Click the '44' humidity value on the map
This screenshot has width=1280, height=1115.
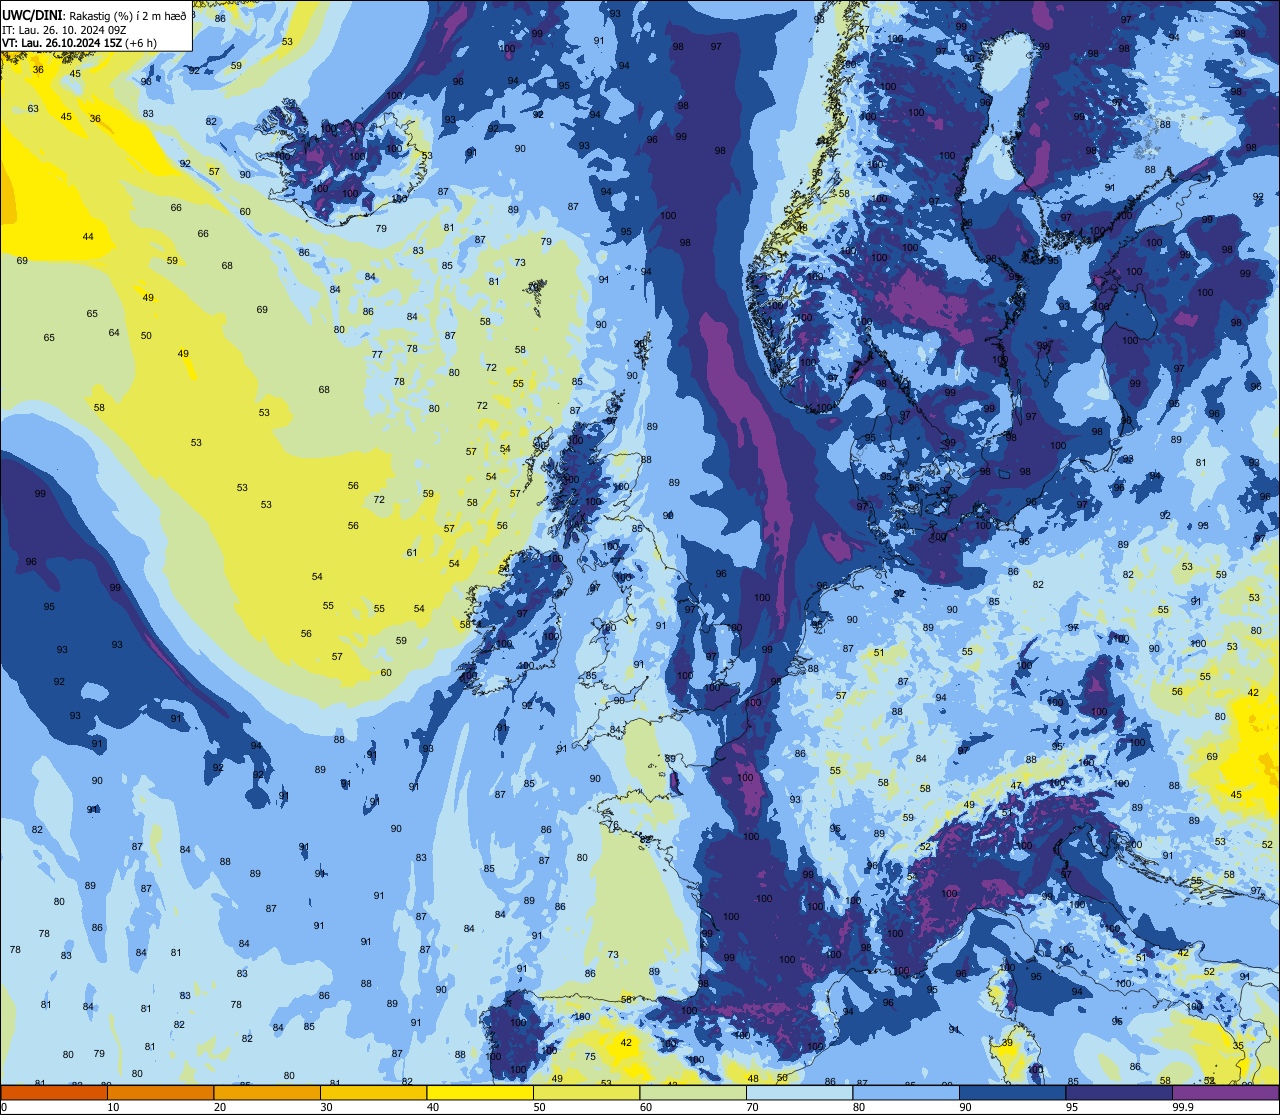[88, 237]
